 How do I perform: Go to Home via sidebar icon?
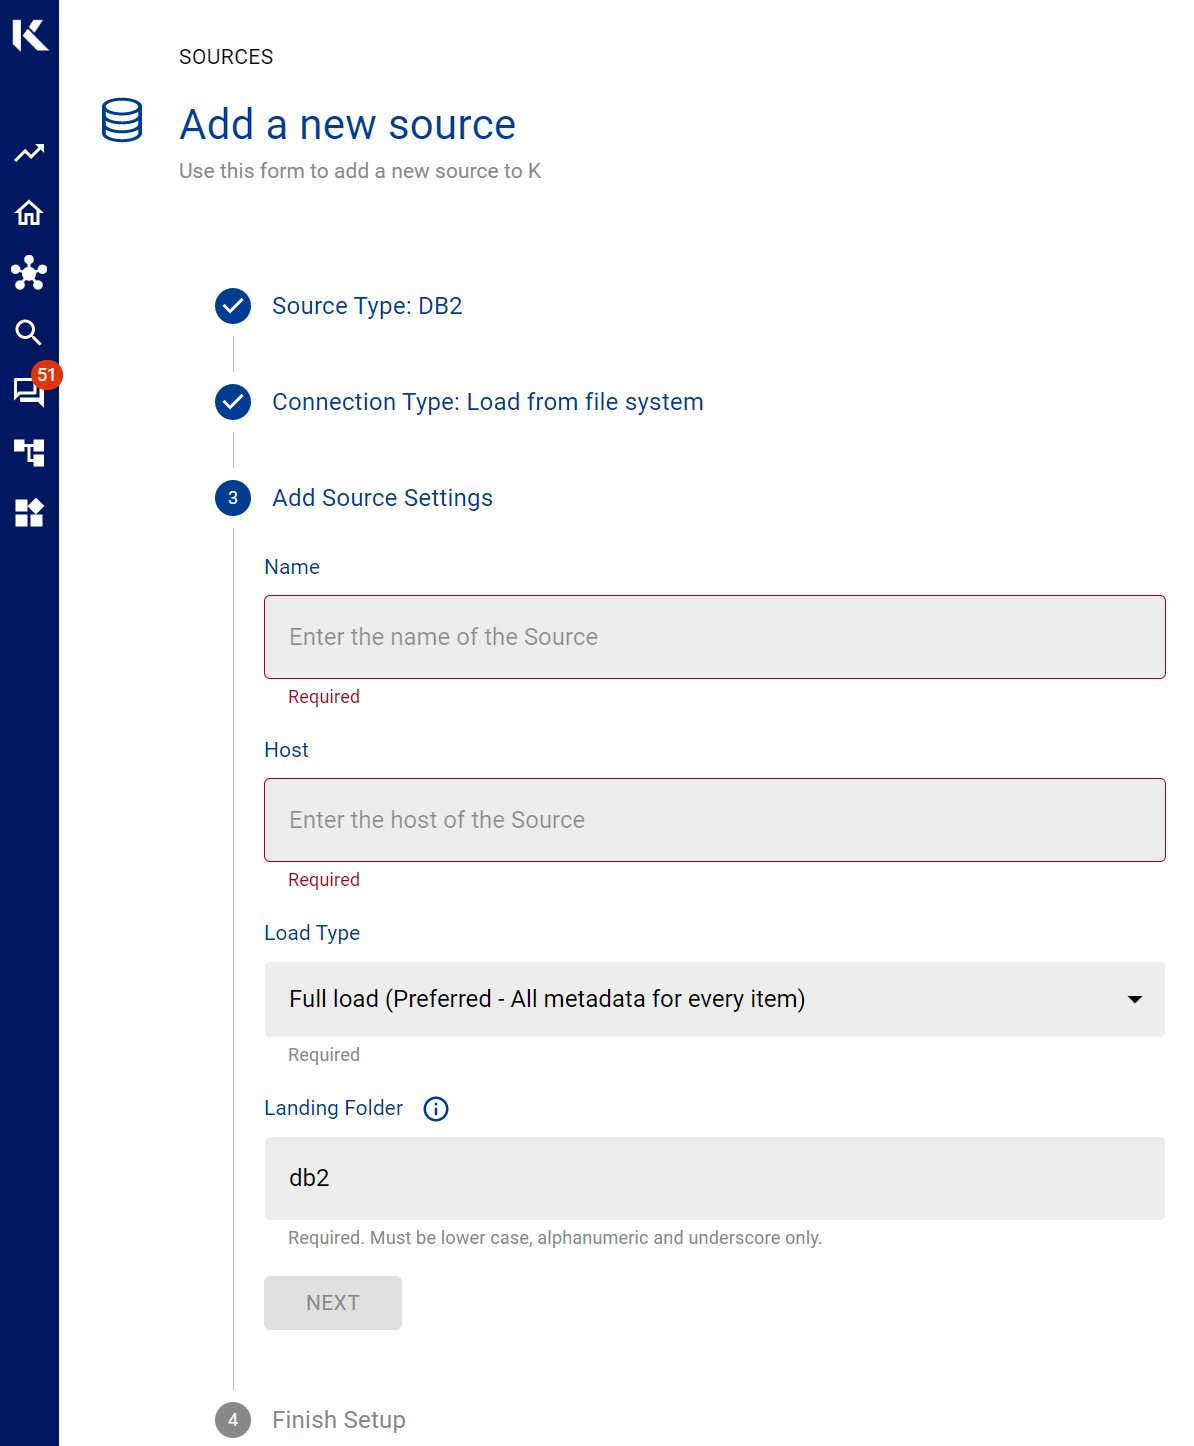(x=29, y=213)
